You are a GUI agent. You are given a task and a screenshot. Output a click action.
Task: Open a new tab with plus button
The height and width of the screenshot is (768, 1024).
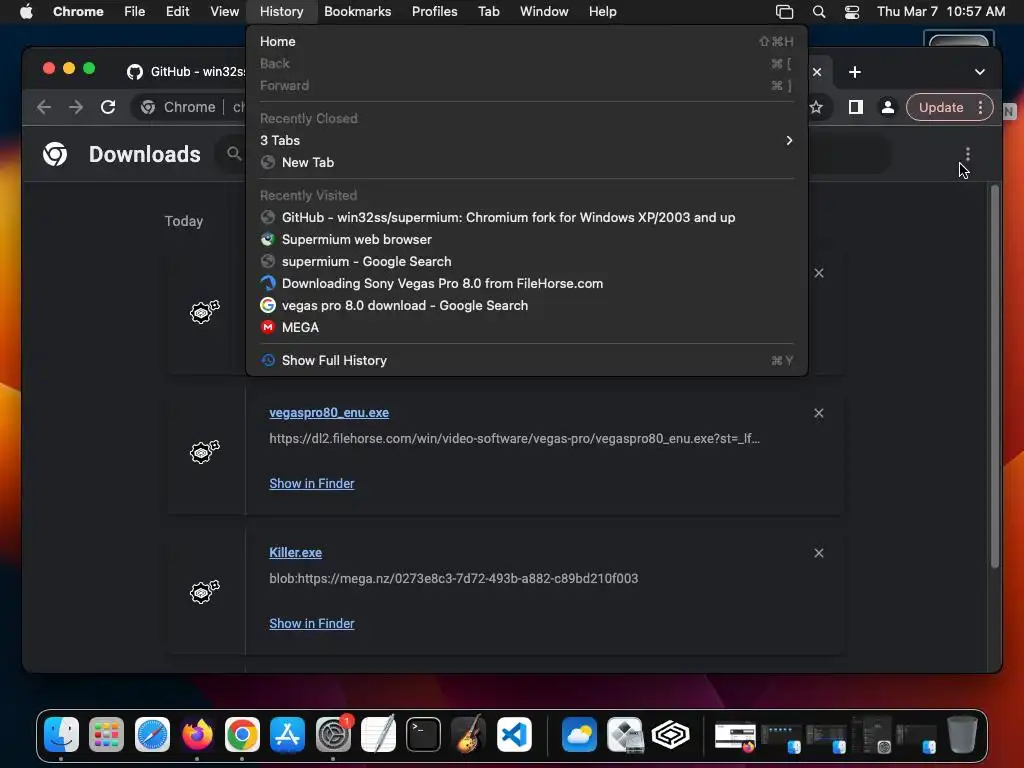tap(855, 72)
